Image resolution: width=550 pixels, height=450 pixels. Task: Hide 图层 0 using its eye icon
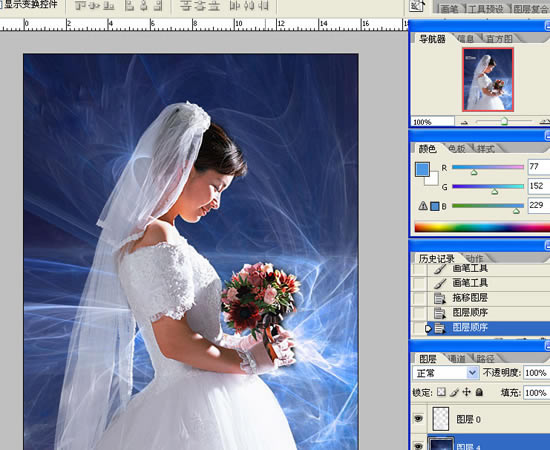tap(418, 418)
